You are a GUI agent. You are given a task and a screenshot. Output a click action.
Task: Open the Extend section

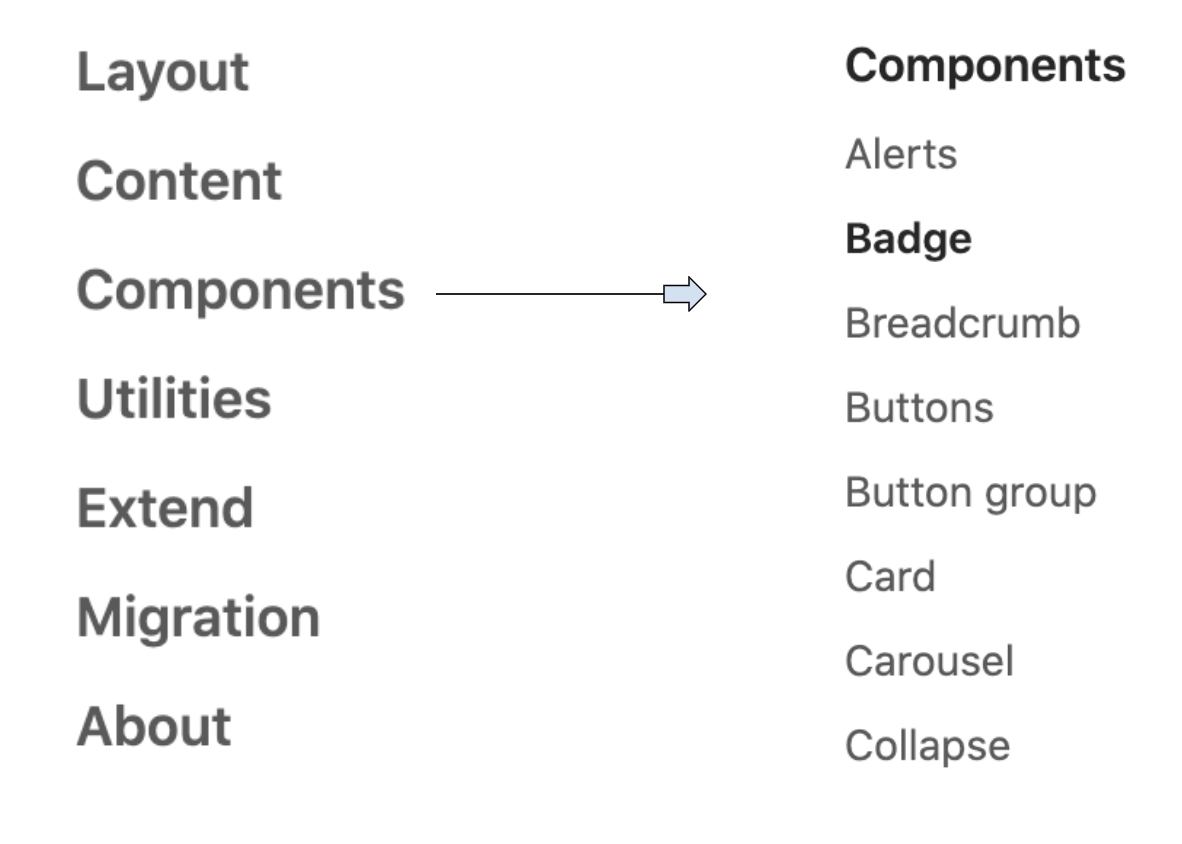[165, 508]
